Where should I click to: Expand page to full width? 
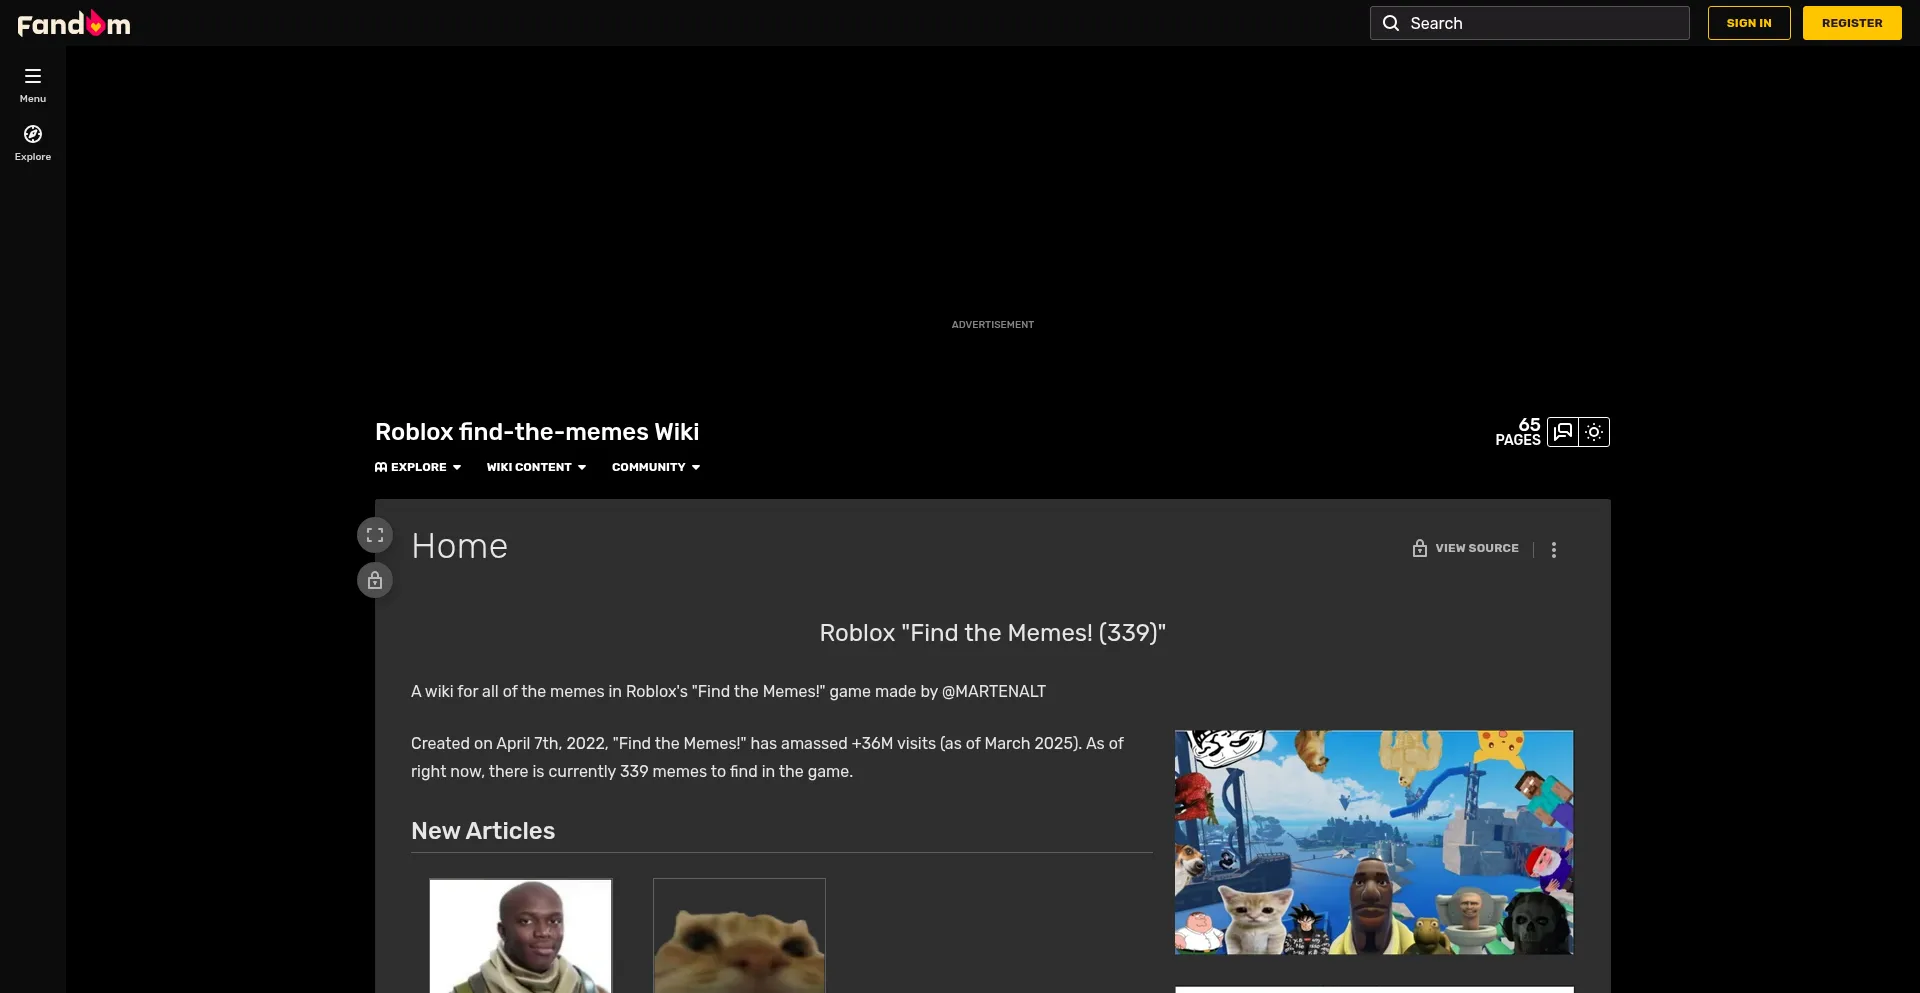(375, 535)
